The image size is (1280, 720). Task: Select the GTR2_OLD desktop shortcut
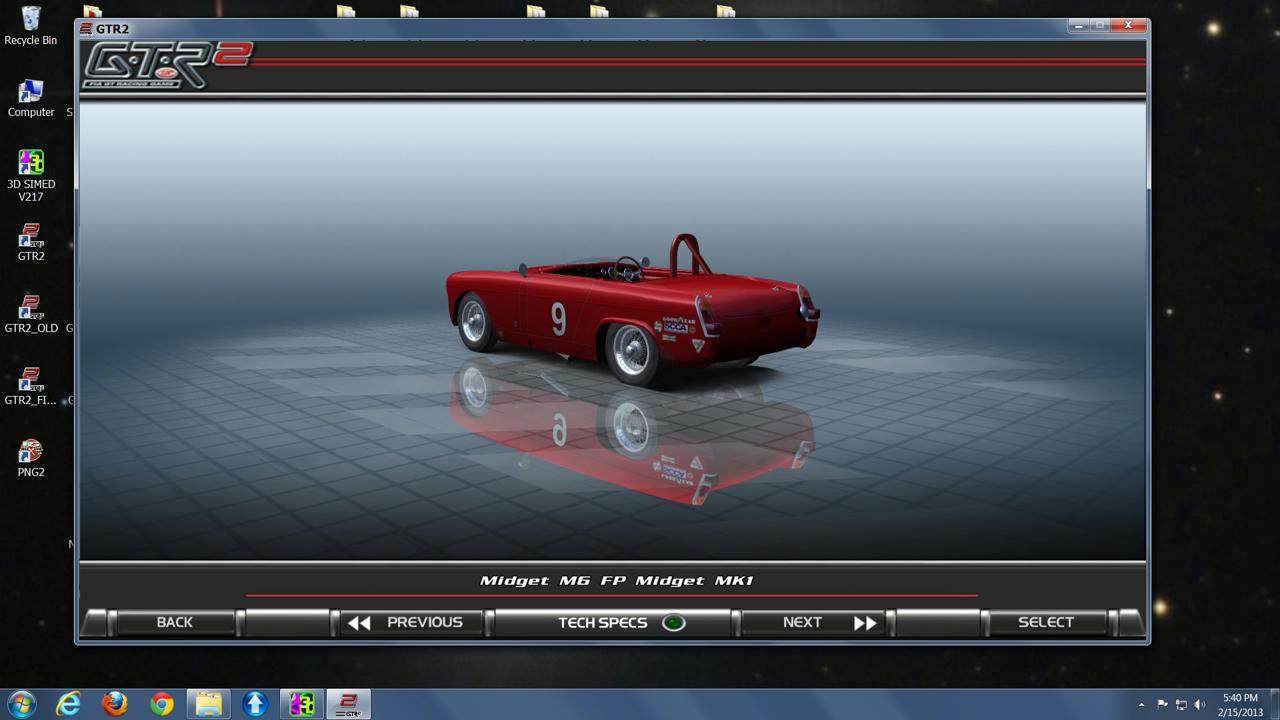(x=31, y=314)
